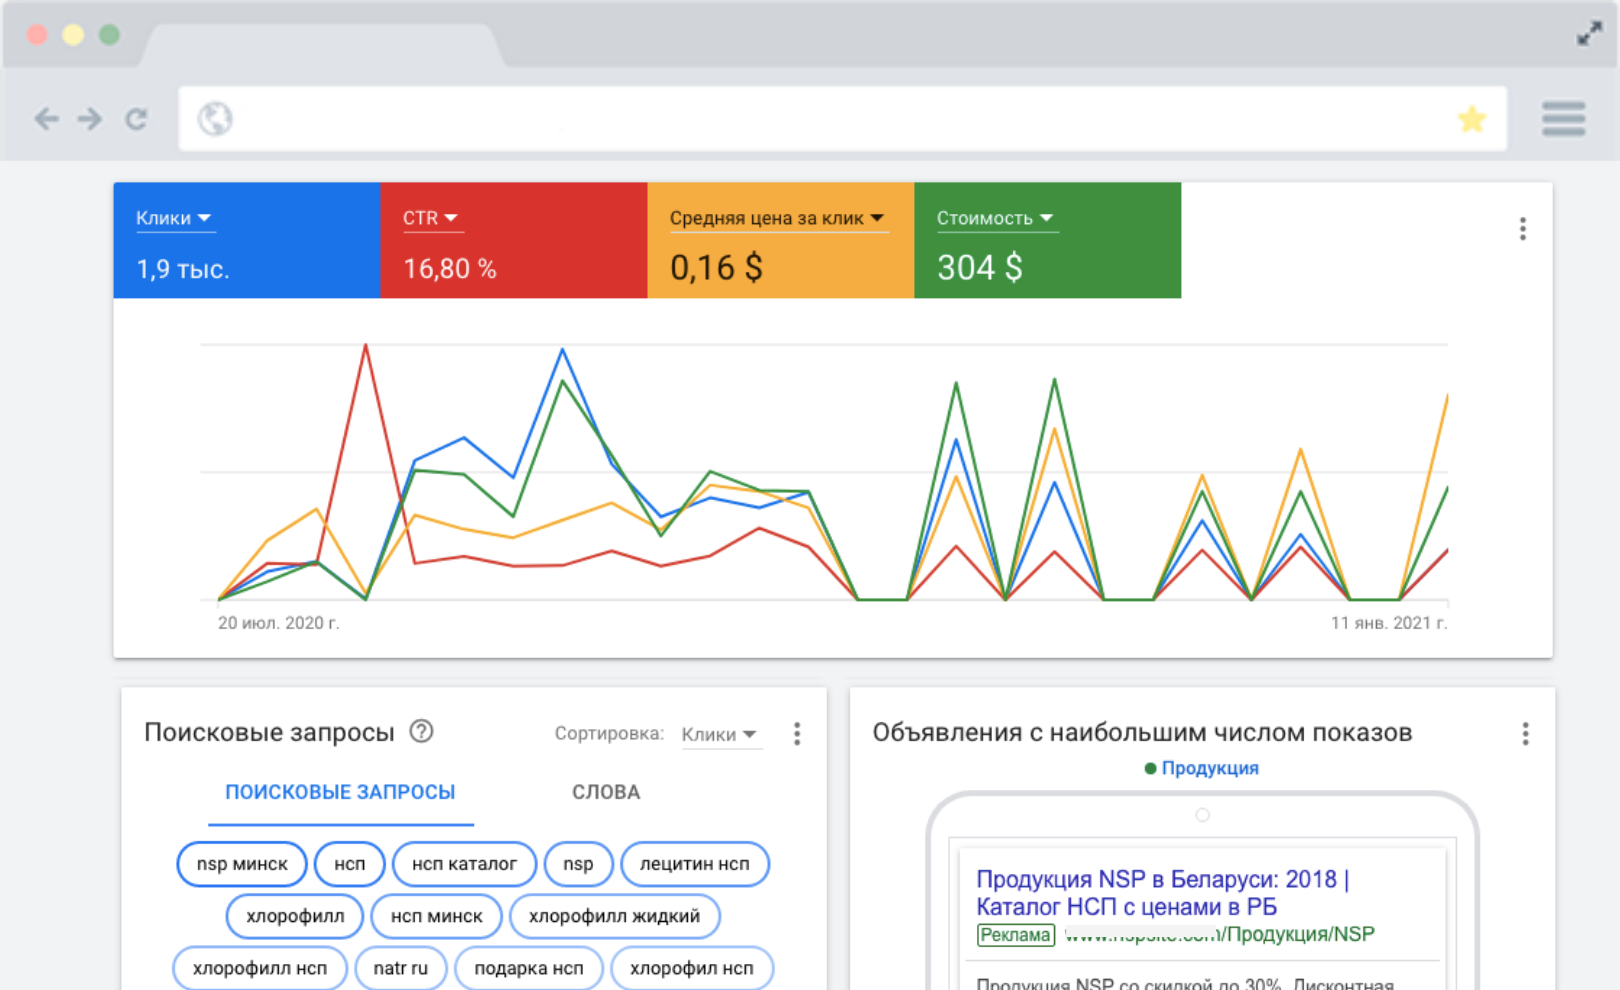
Task: Select the nsp минск query chip
Action: (242, 864)
